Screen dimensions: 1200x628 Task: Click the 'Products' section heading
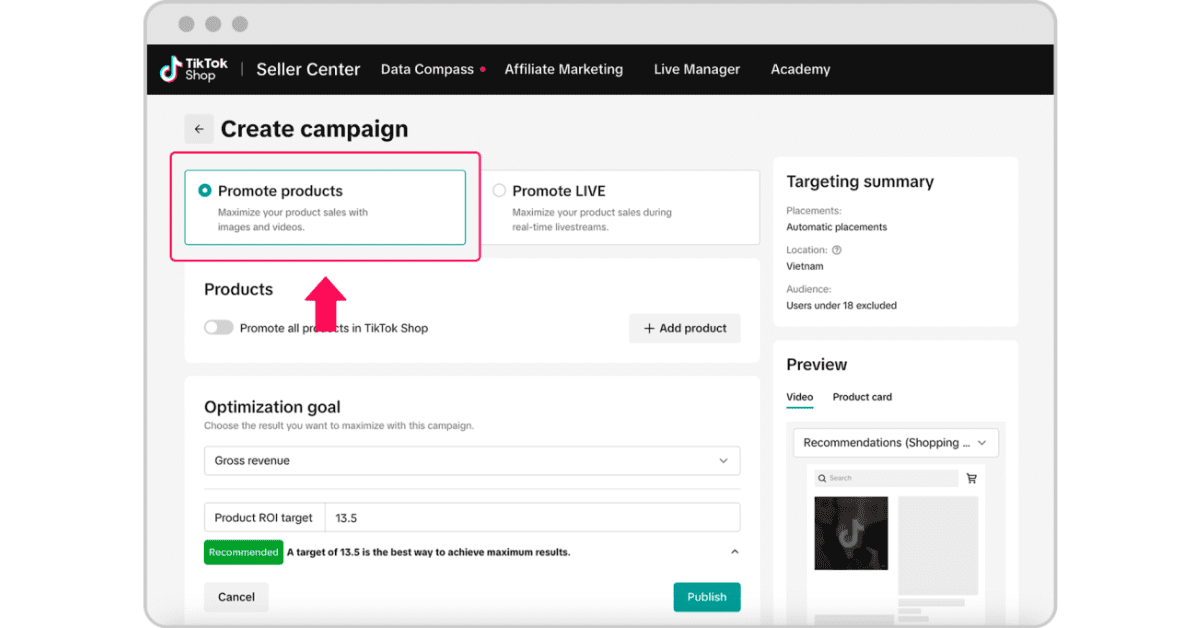[238, 289]
